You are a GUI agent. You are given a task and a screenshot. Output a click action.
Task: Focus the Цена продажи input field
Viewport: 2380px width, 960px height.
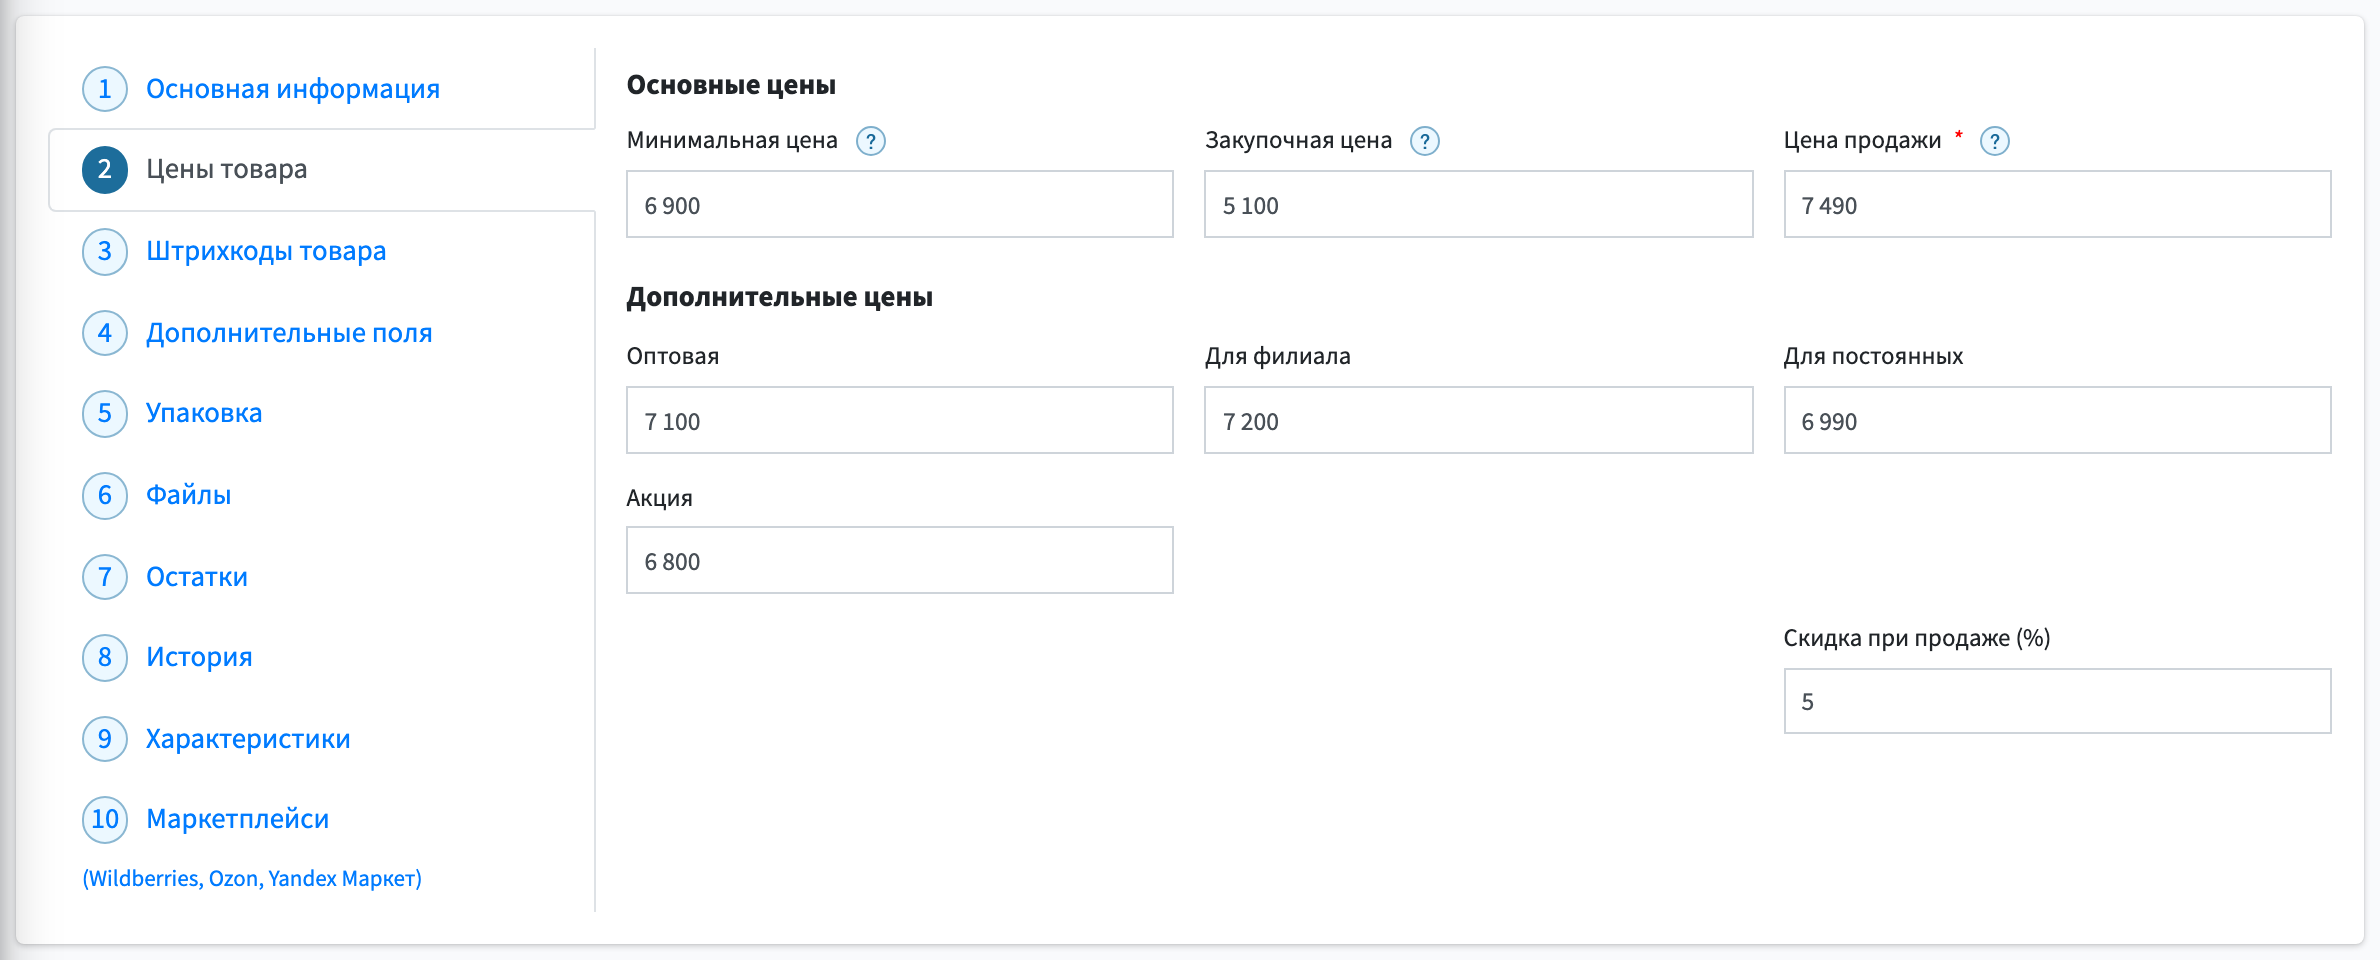click(2058, 204)
